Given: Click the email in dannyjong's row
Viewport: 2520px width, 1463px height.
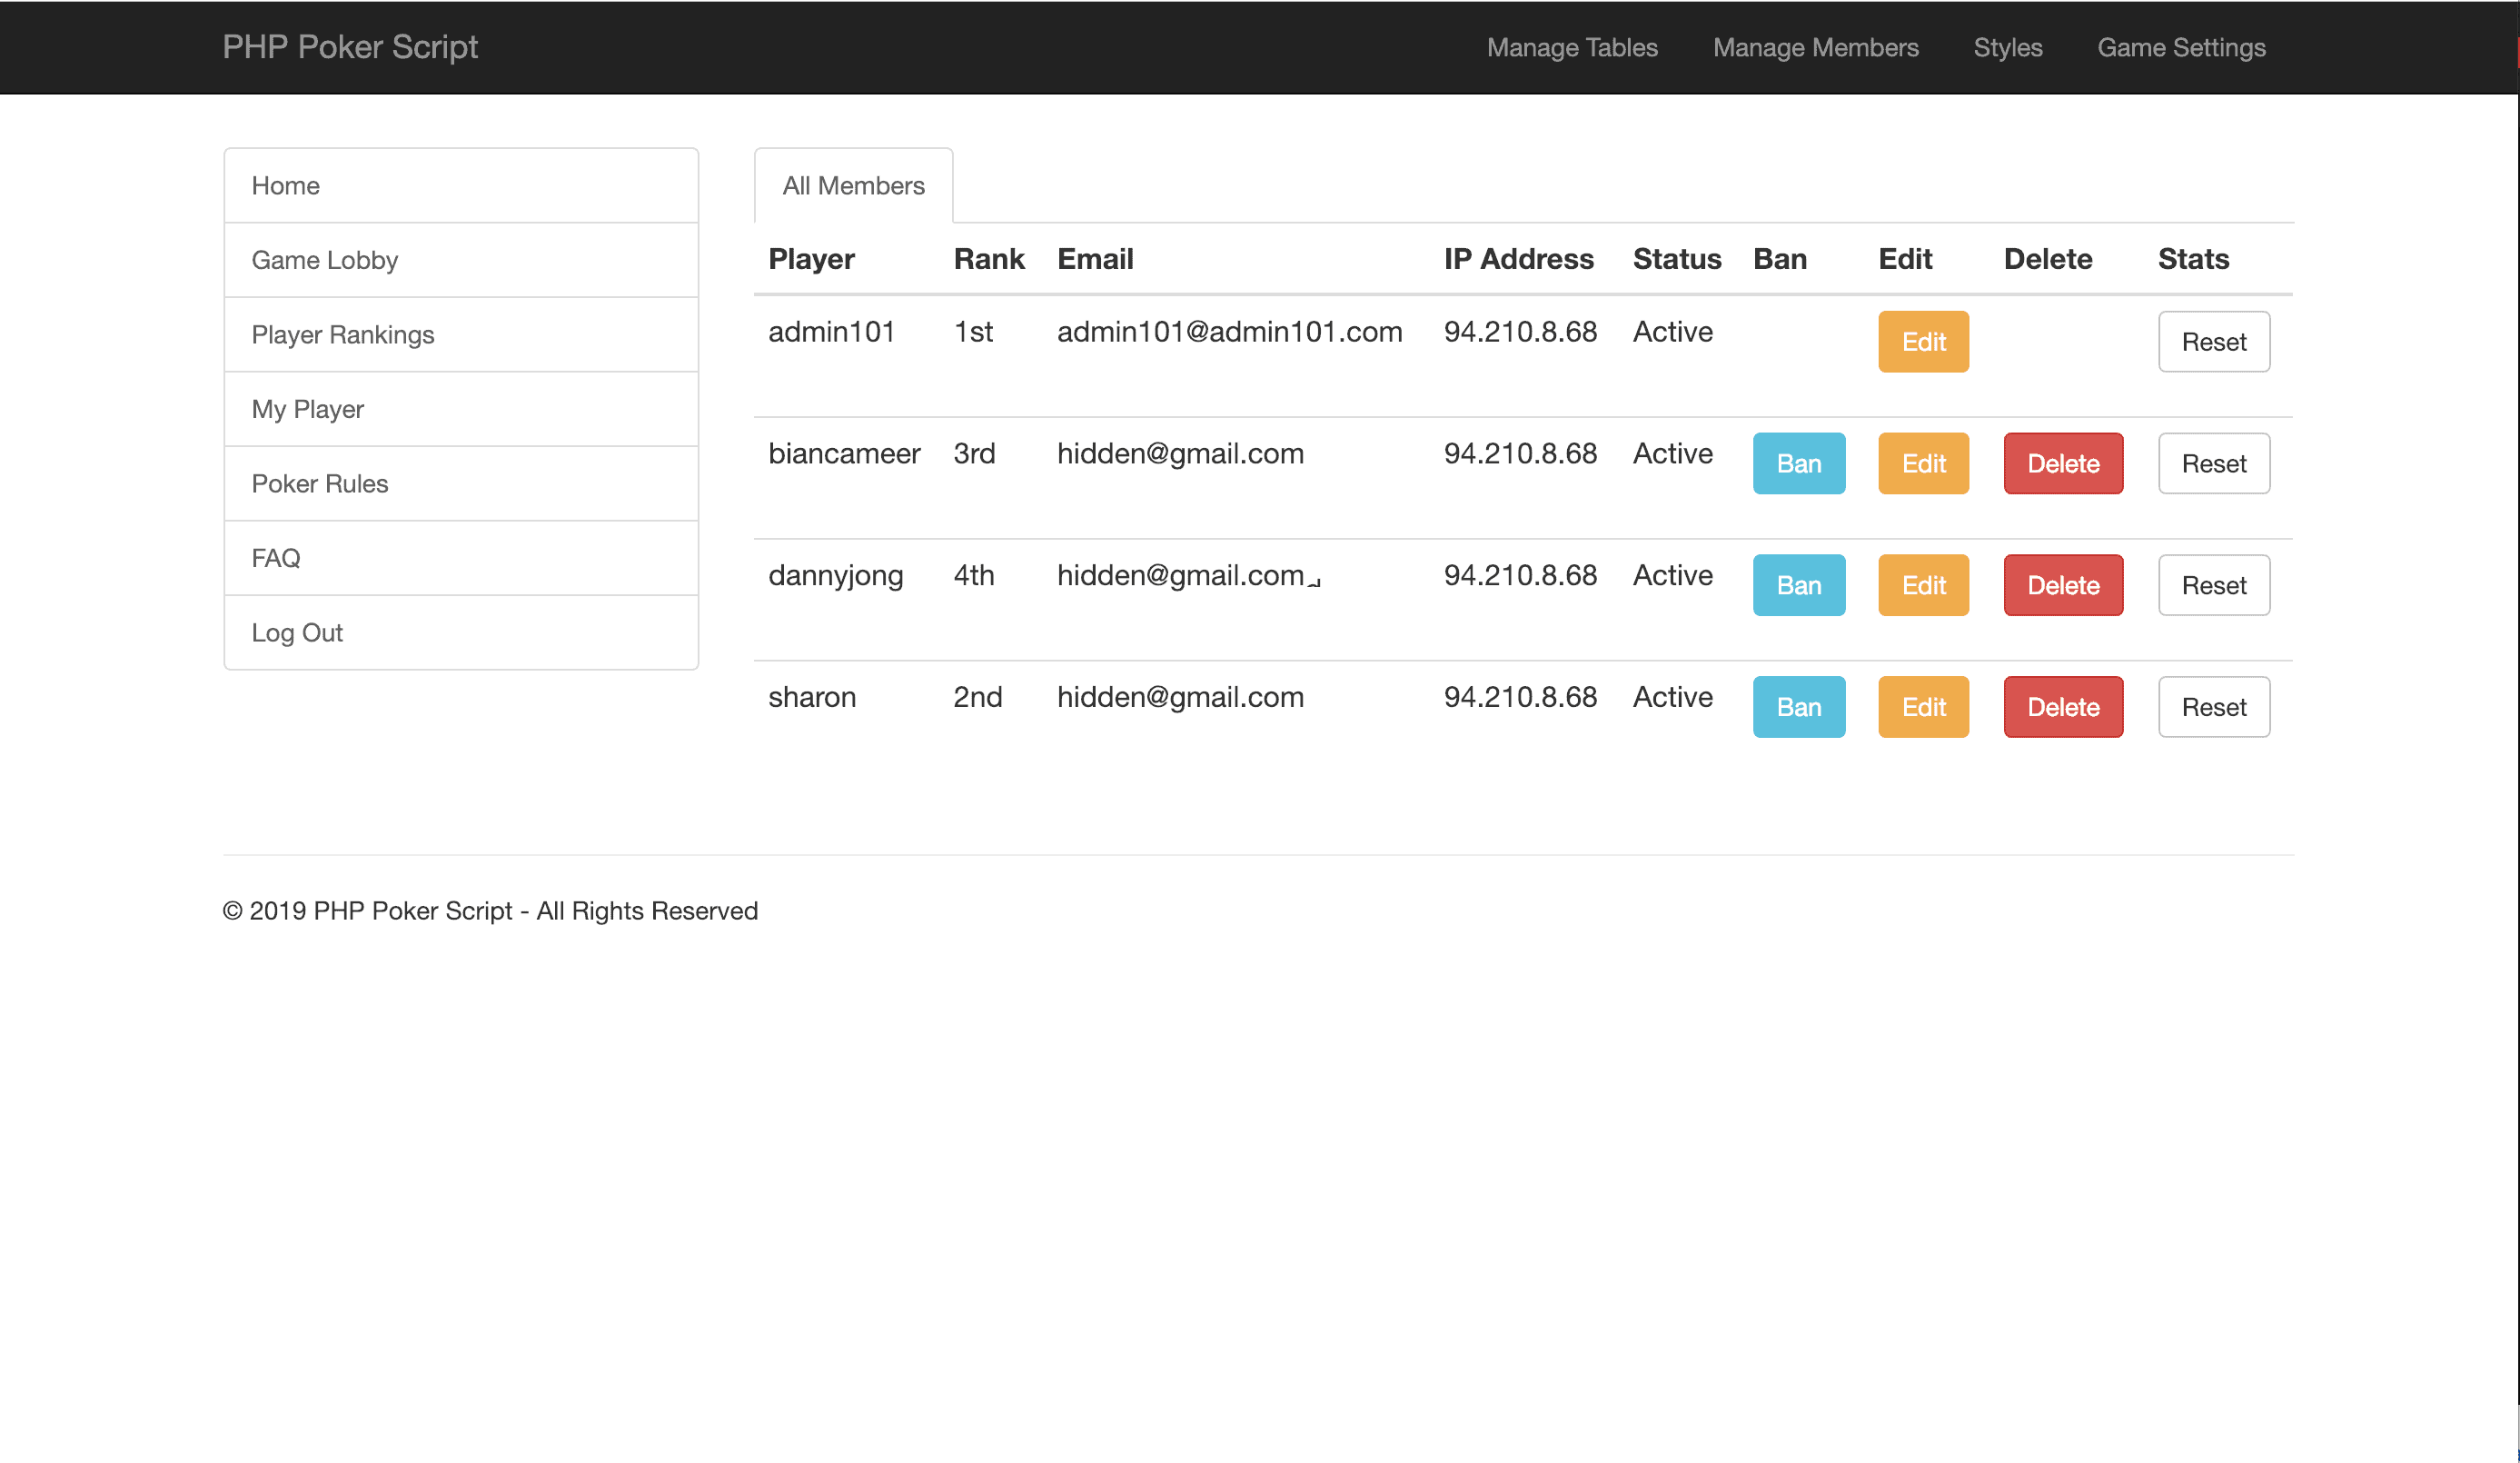Looking at the screenshot, I should coord(1180,576).
